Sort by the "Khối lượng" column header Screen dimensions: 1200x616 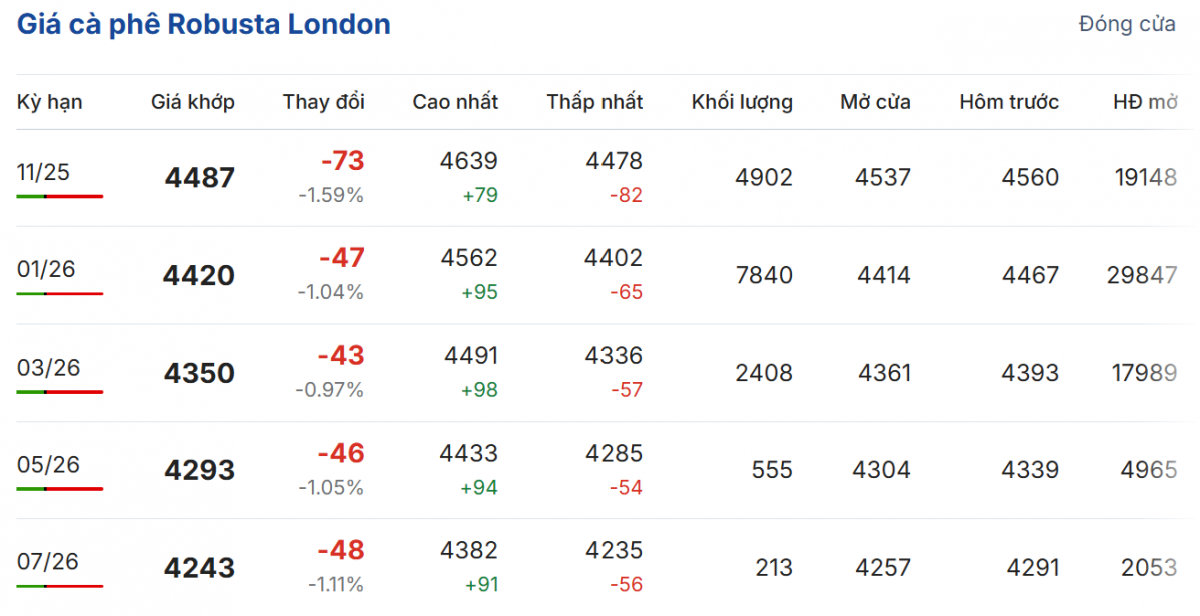(742, 102)
